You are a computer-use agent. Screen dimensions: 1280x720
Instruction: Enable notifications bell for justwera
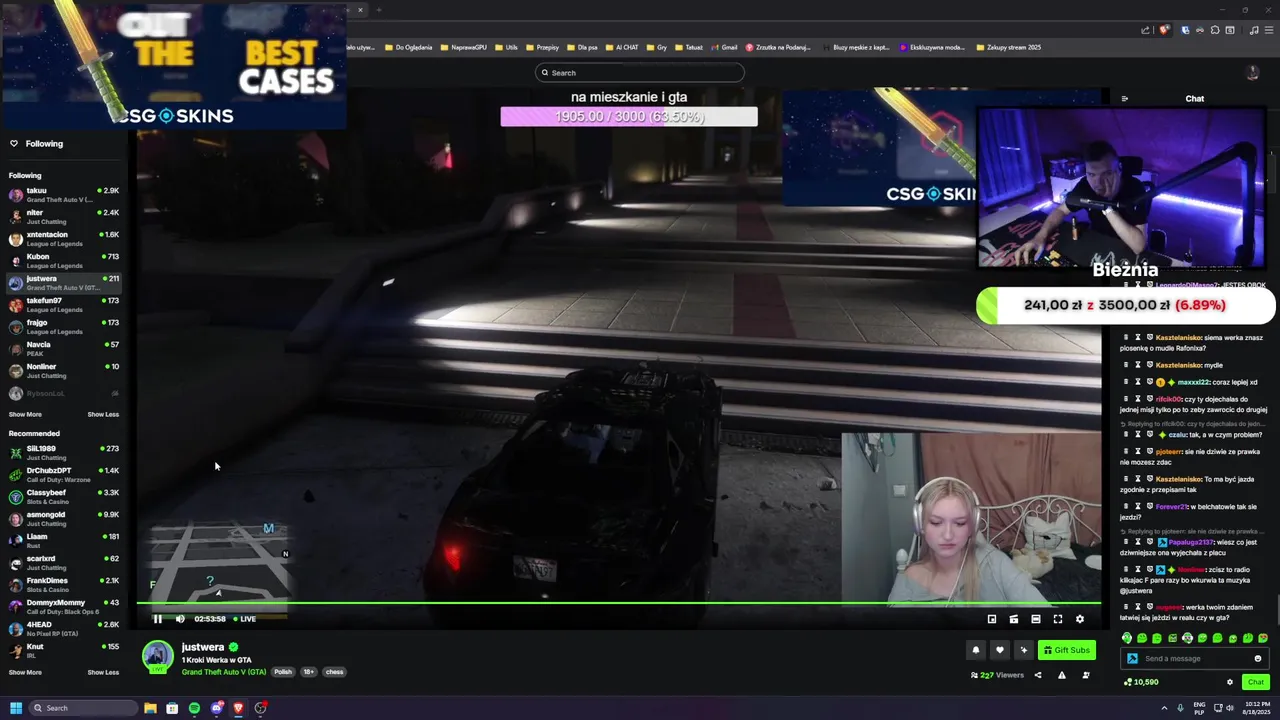(x=976, y=650)
